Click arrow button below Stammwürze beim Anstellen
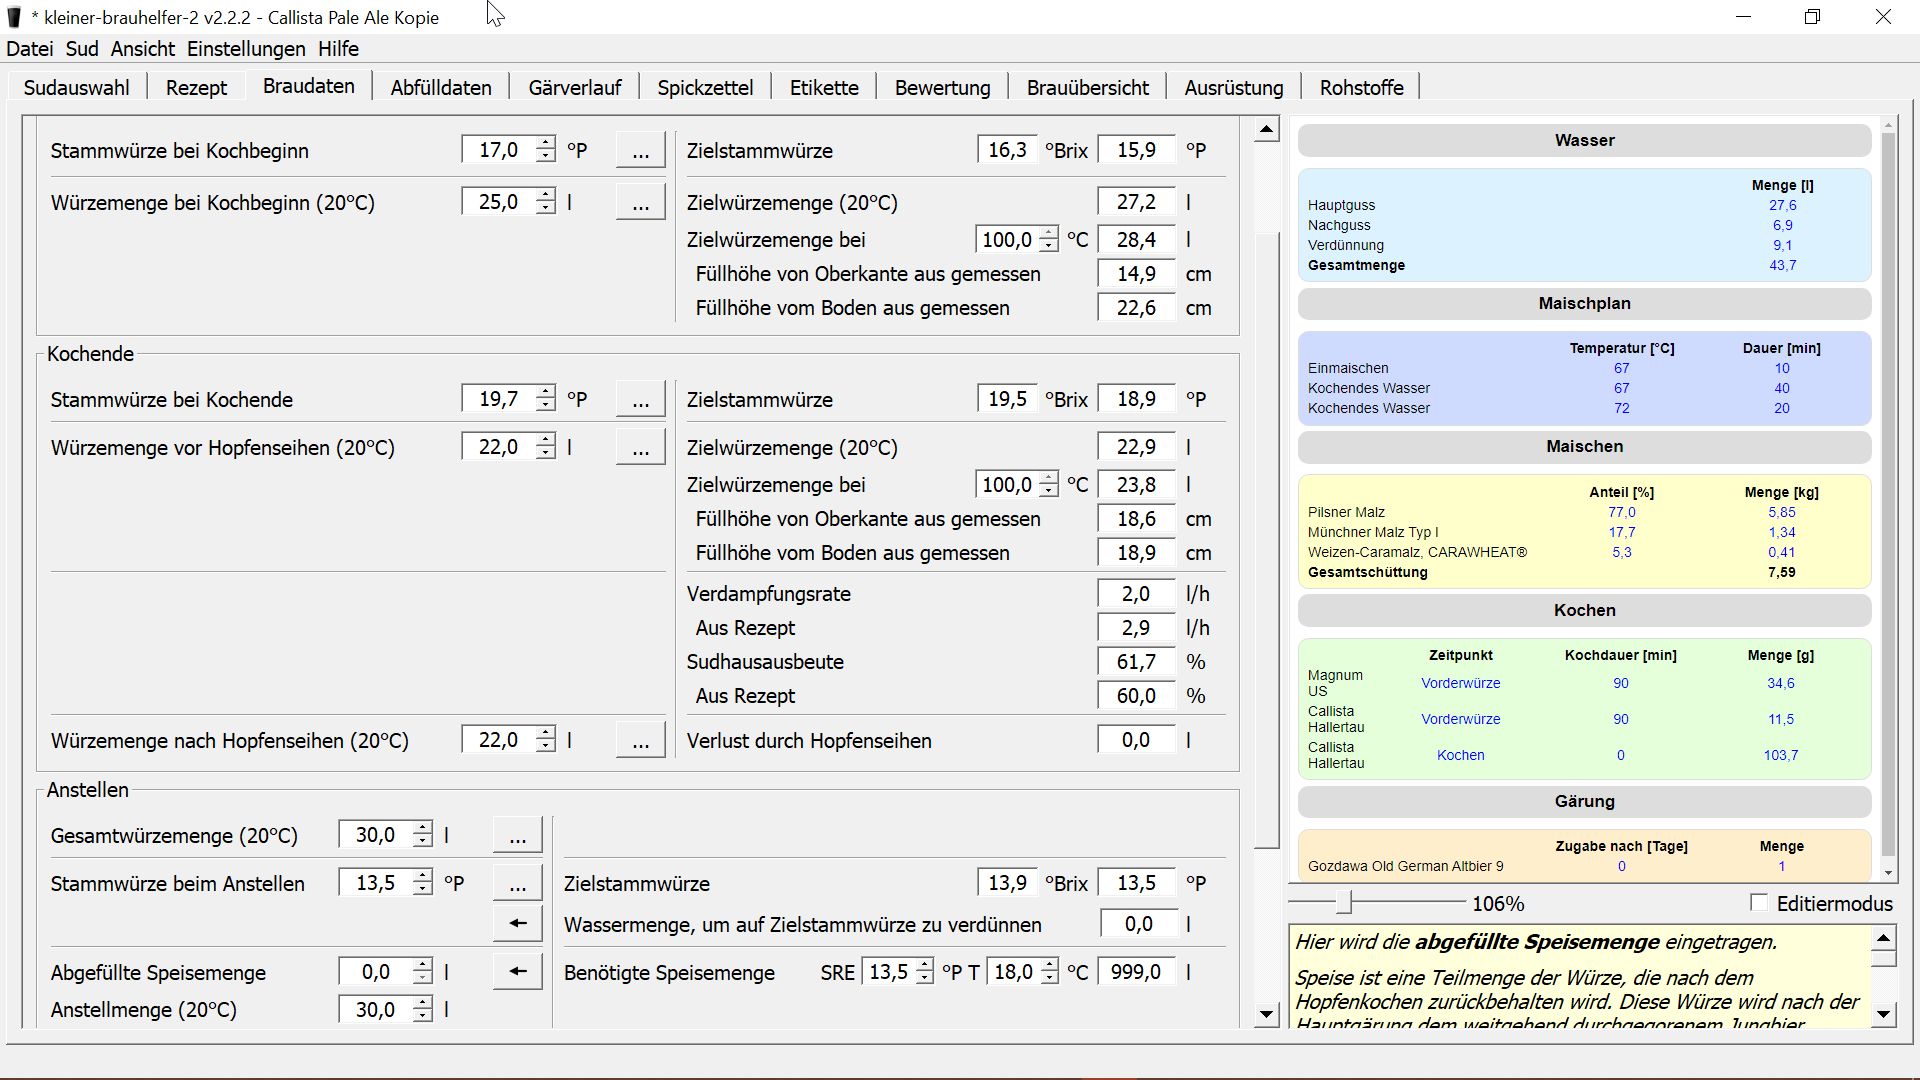 (x=517, y=924)
